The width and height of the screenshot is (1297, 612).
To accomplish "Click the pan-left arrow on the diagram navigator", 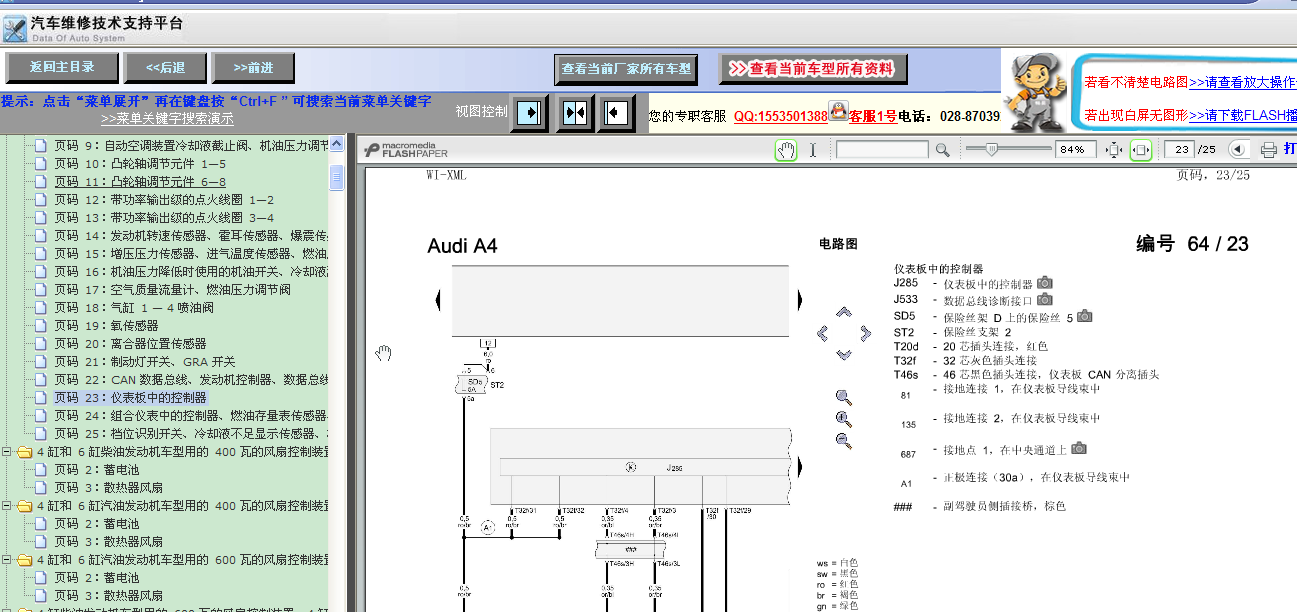I will tap(823, 333).
